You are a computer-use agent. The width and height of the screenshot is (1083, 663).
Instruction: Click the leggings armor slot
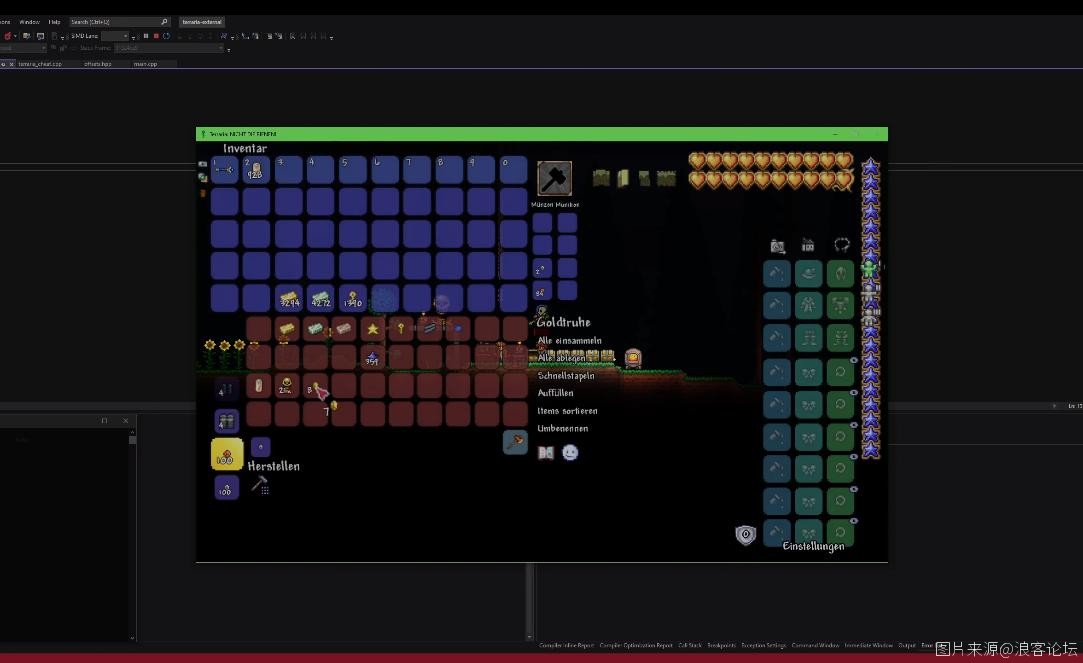(840, 338)
